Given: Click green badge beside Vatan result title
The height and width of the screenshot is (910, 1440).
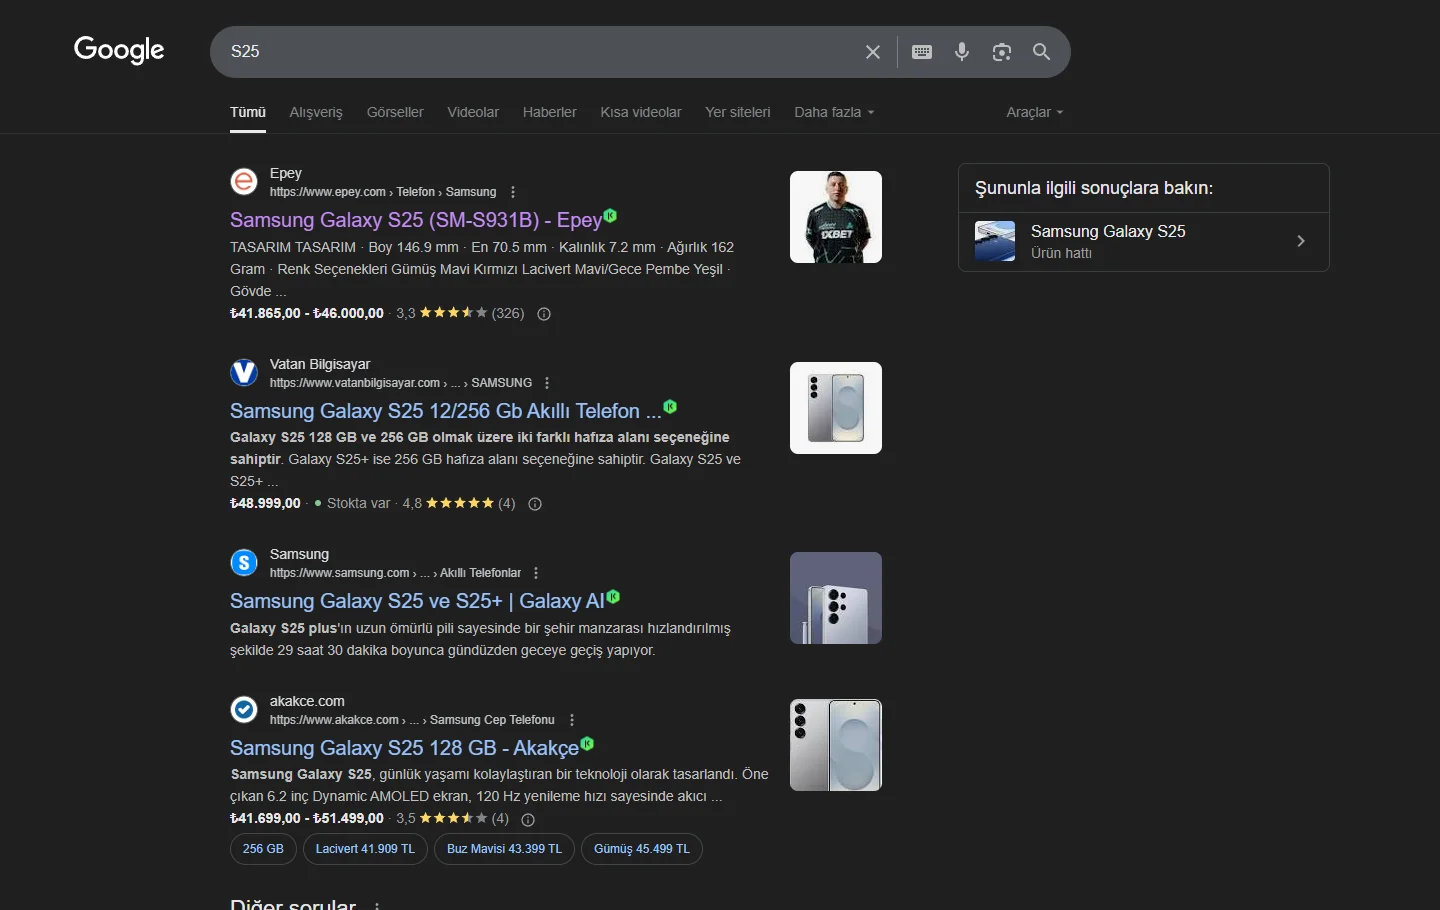Looking at the screenshot, I should 670,406.
